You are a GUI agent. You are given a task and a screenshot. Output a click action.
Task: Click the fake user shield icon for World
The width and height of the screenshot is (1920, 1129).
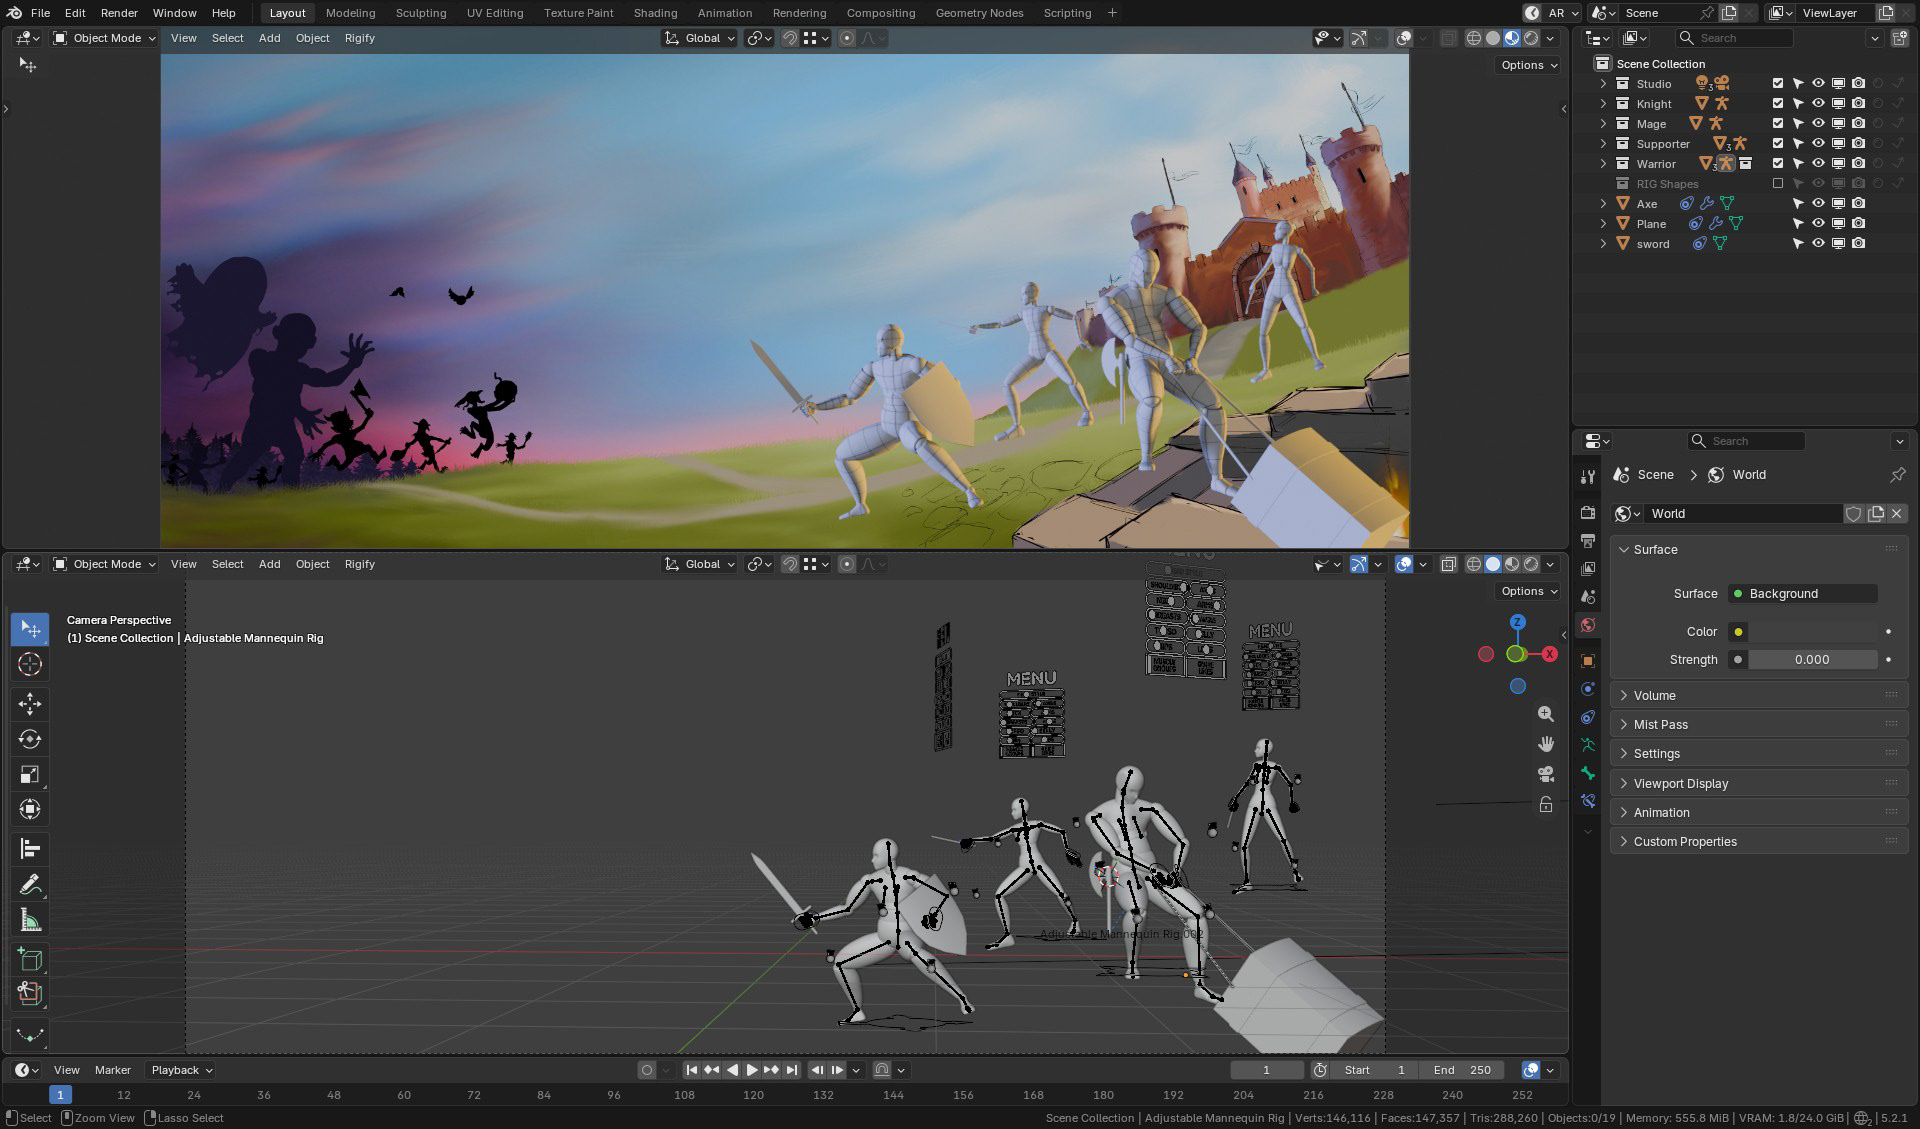pos(1853,513)
